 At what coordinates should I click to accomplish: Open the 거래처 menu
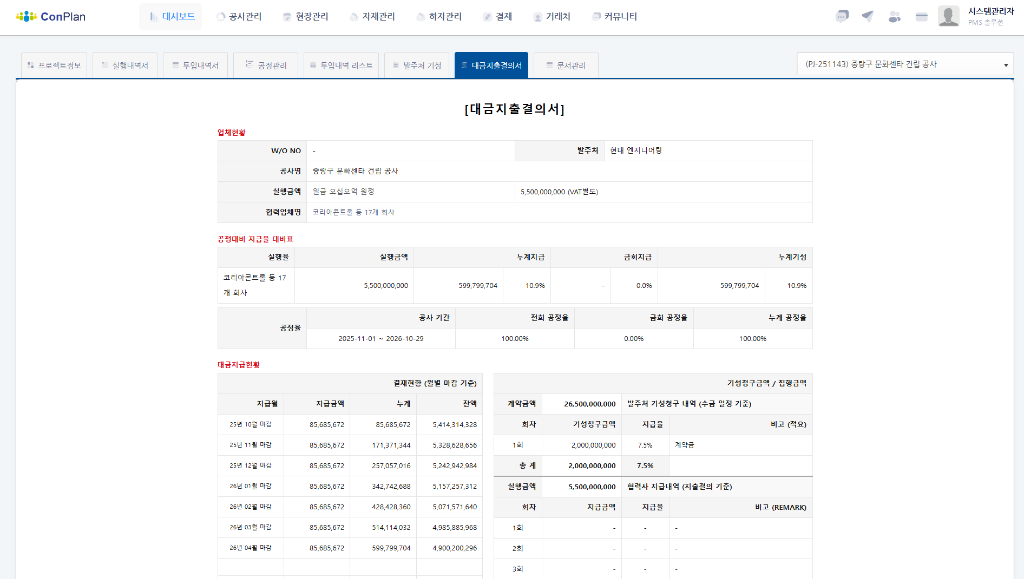pos(552,16)
